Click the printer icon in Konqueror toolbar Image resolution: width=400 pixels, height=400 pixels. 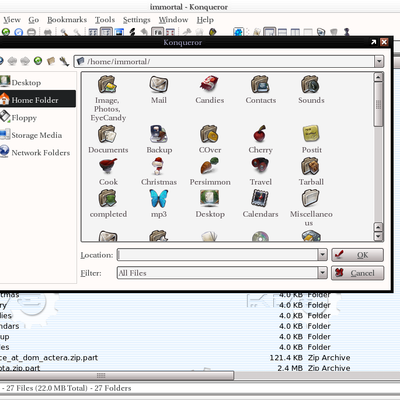tap(48, 32)
